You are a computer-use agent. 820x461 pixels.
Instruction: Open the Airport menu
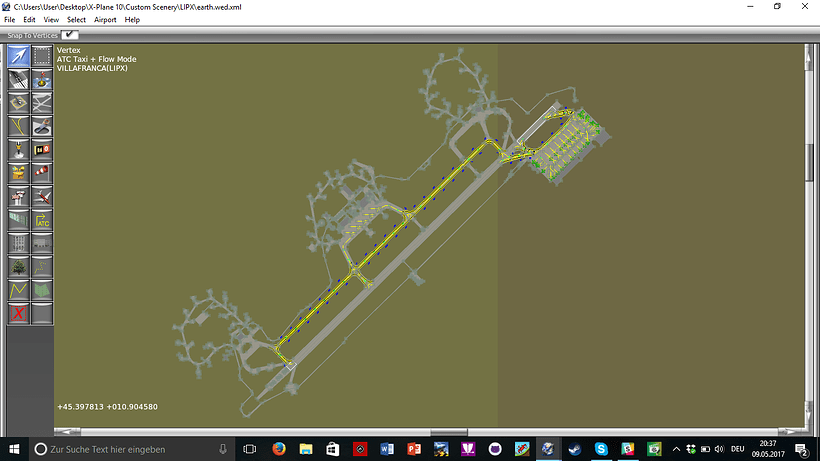coord(105,20)
